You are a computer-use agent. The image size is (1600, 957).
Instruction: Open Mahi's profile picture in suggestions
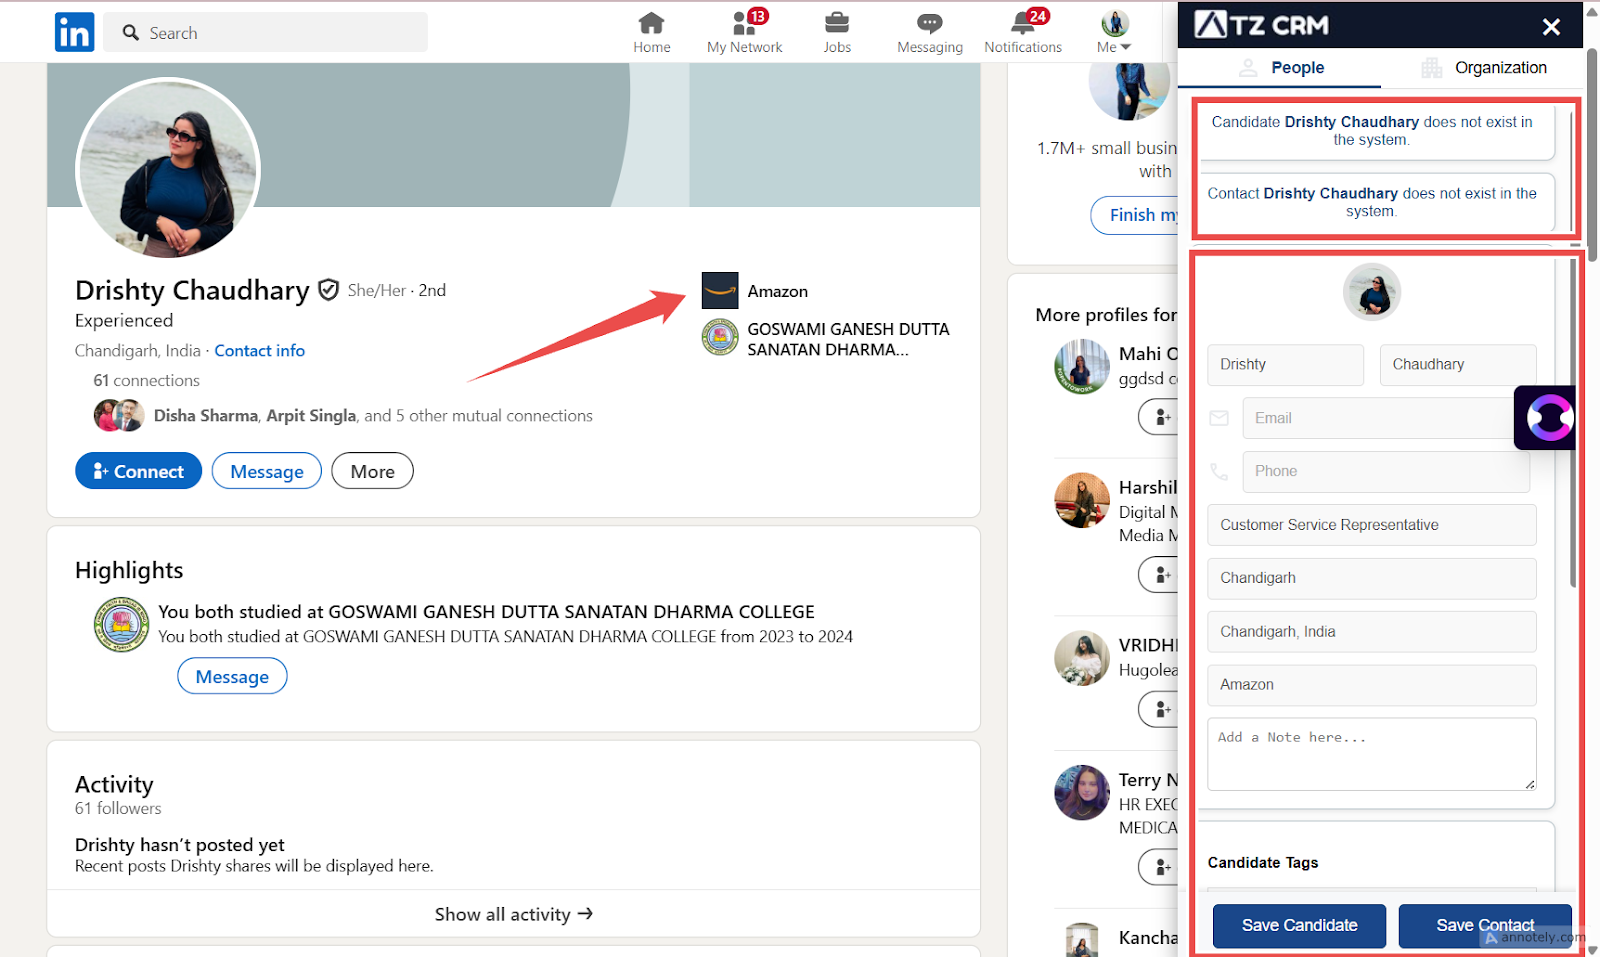click(1082, 366)
